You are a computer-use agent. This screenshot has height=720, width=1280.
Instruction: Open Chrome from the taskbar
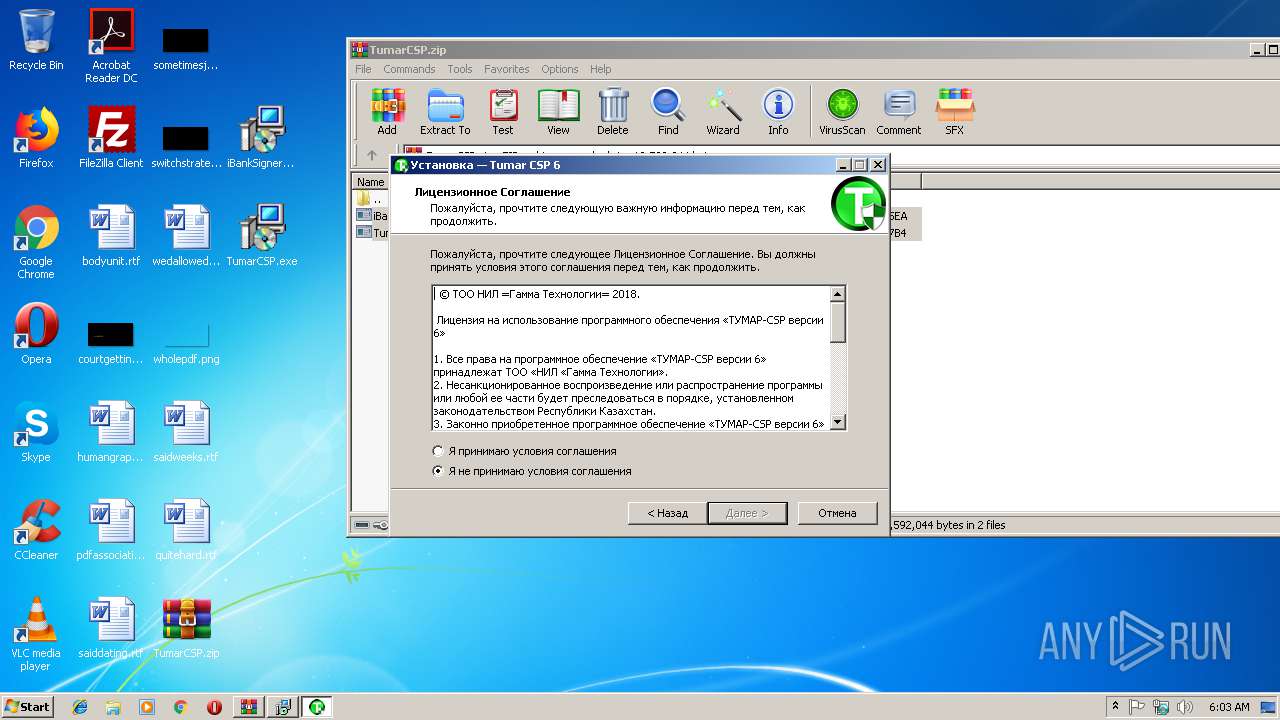point(180,707)
